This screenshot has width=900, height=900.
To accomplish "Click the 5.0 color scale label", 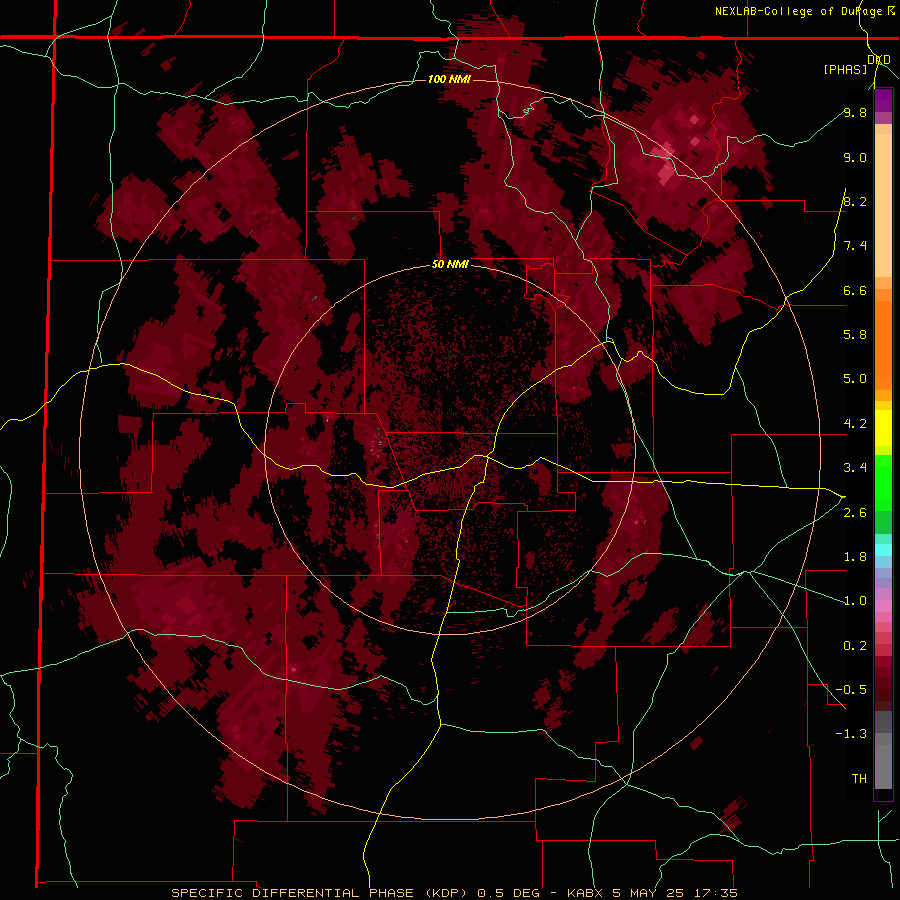I will coord(855,379).
